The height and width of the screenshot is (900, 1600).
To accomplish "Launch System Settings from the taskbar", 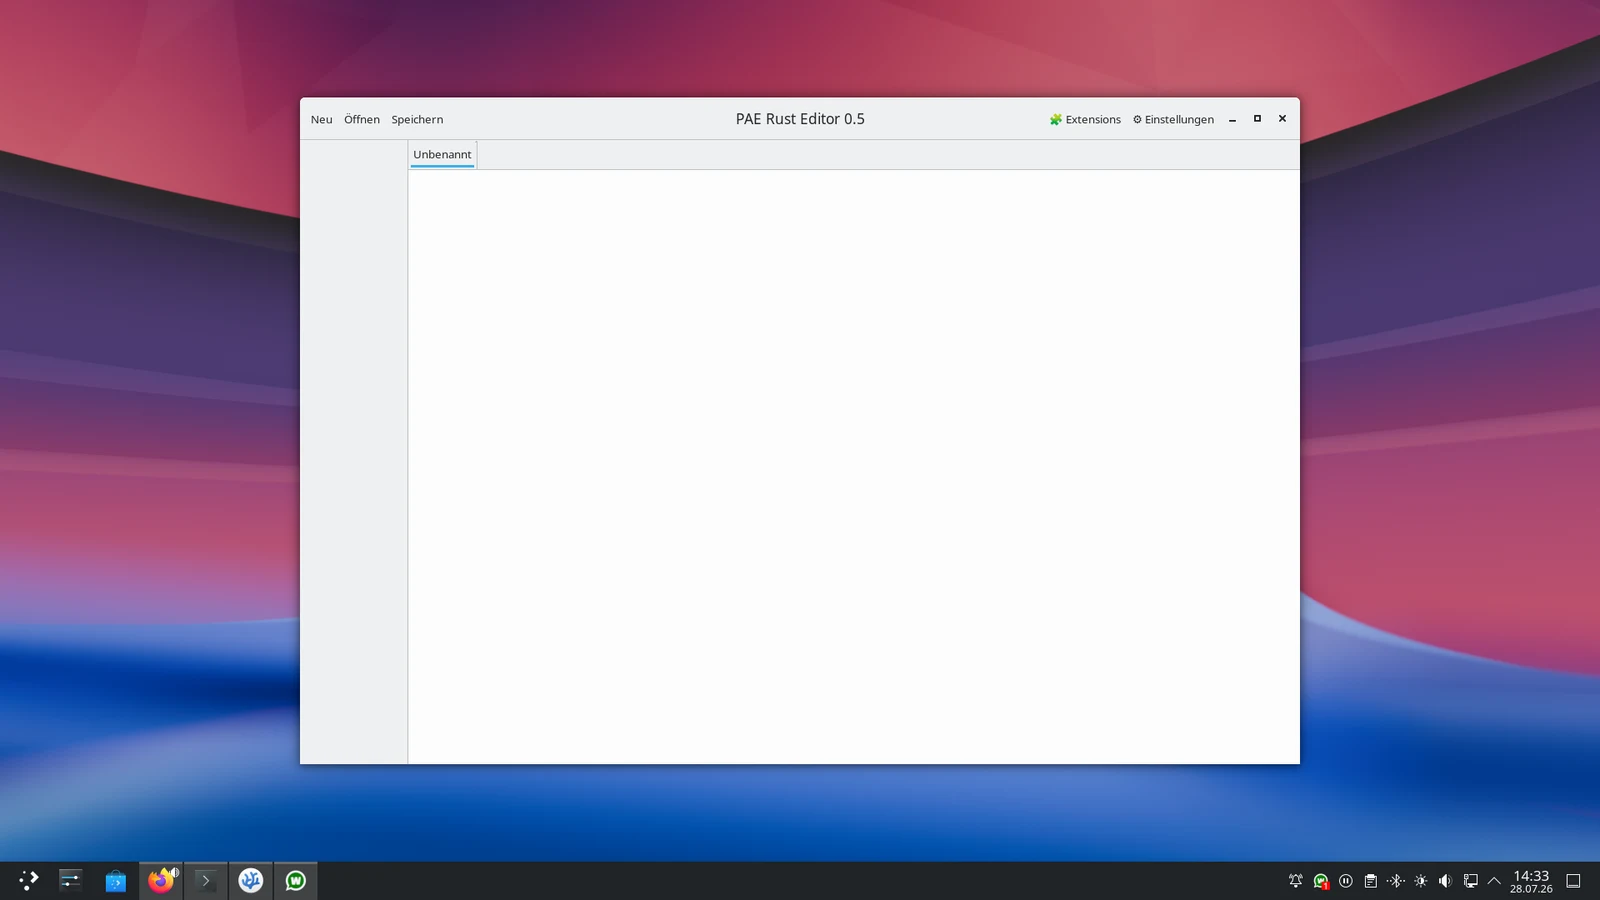I will click(x=70, y=880).
